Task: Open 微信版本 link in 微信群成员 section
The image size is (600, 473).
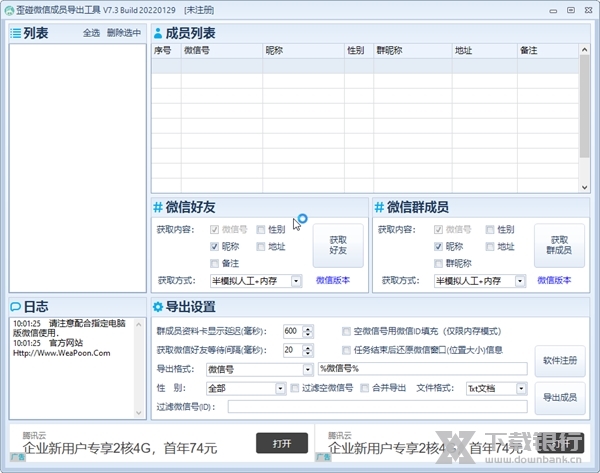Action: [554, 281]
